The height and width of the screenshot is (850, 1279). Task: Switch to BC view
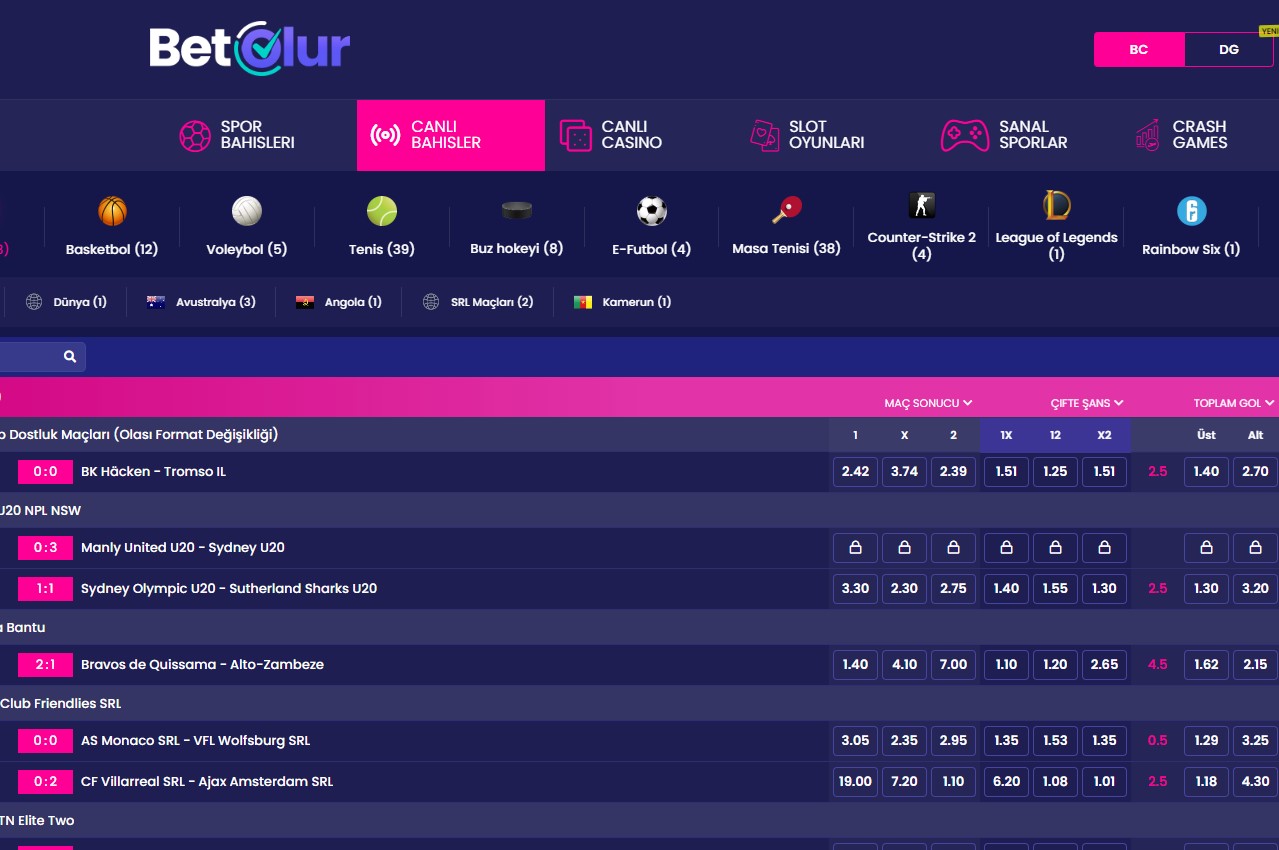[x=1139, y=50]
